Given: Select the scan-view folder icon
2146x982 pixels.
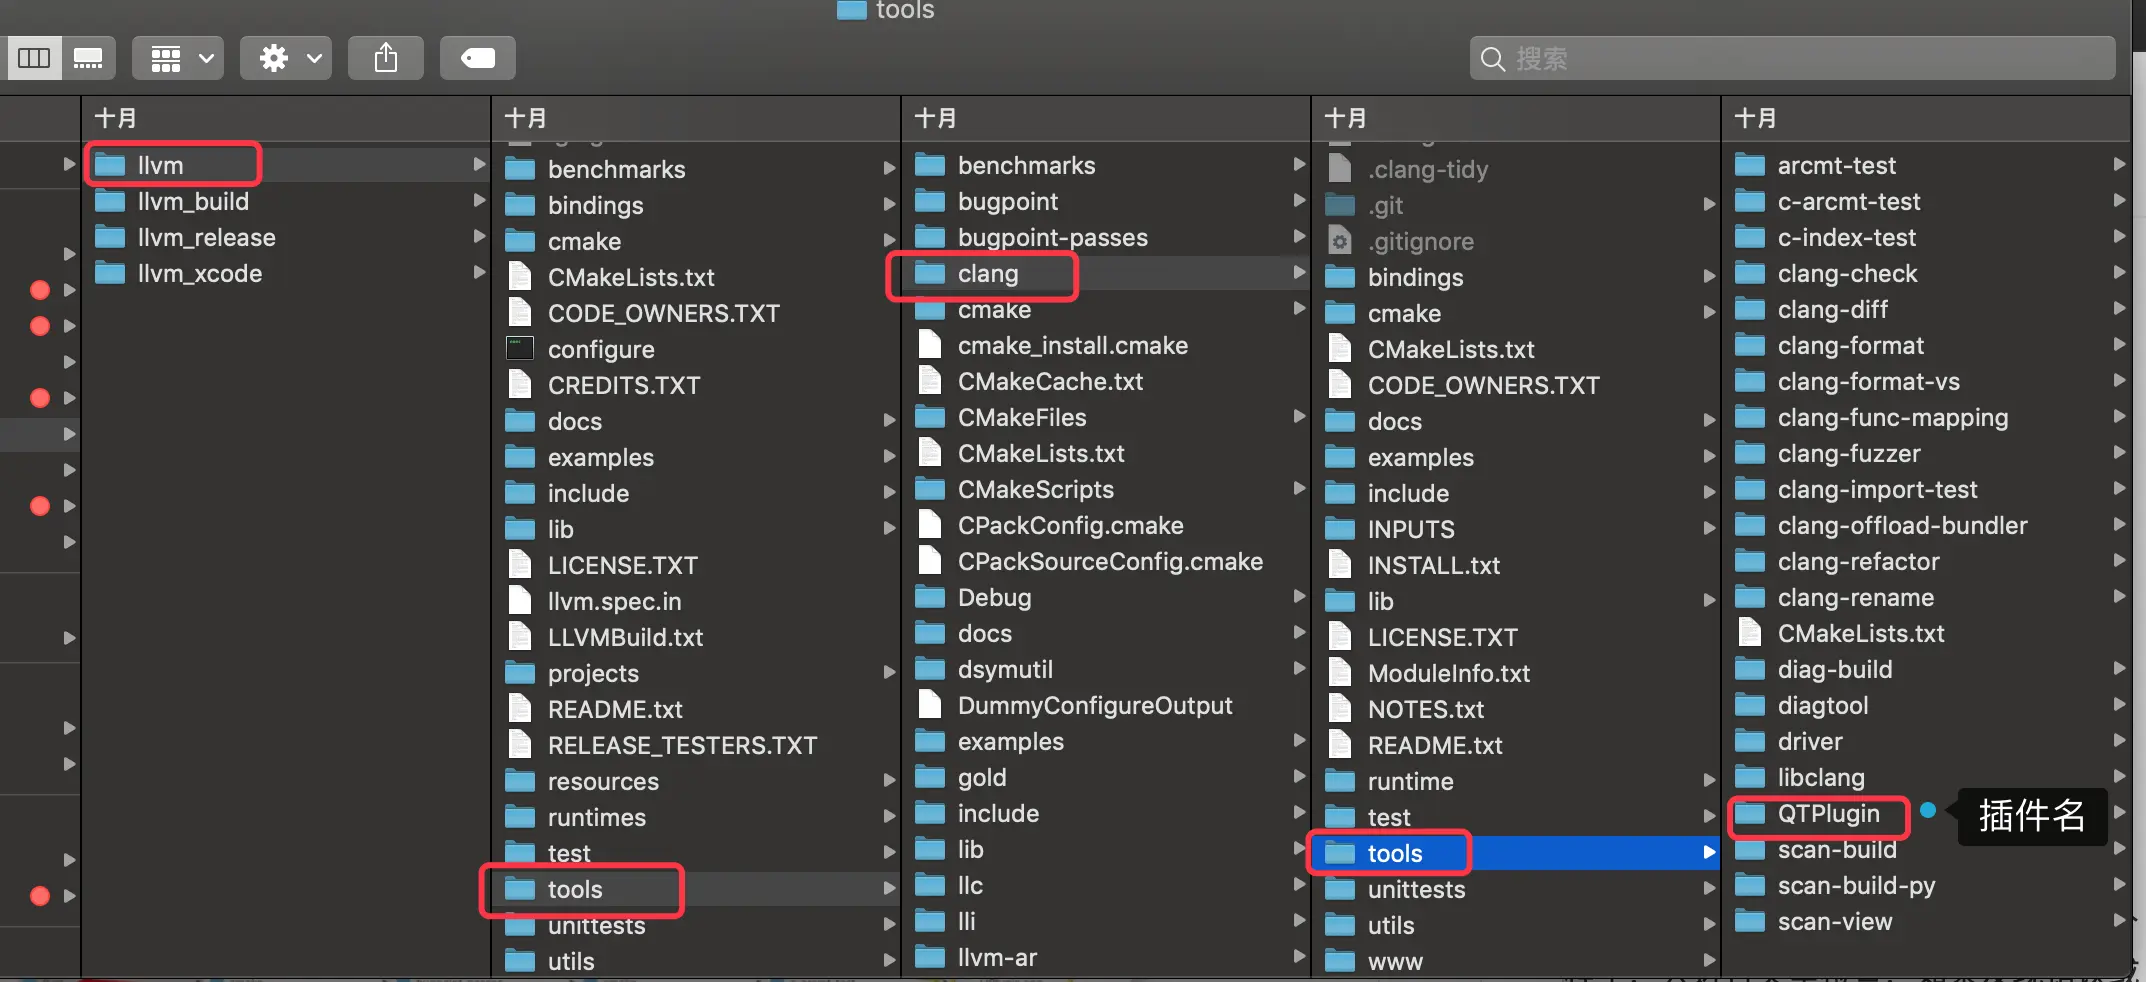Looking at the screenshot, I should (1750, 921).
